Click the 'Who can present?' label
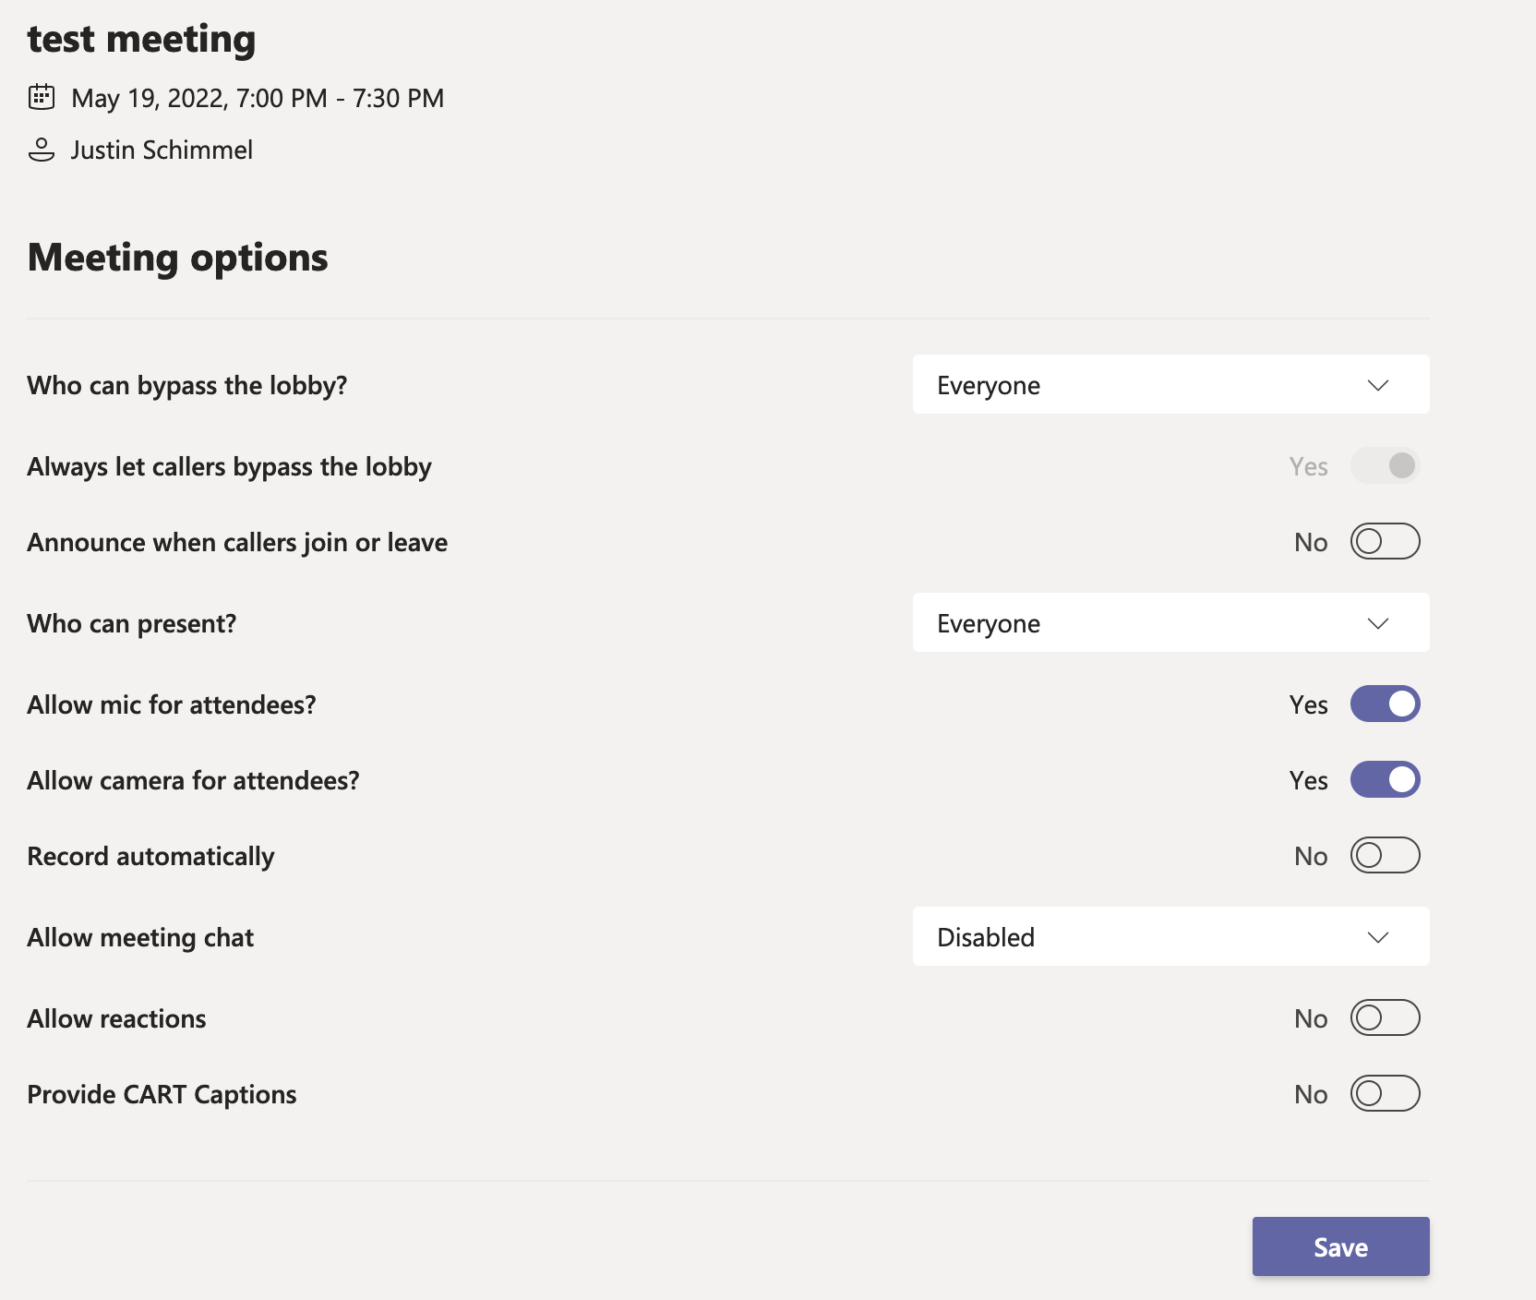1536x1300 pixels. click(131, 623)
